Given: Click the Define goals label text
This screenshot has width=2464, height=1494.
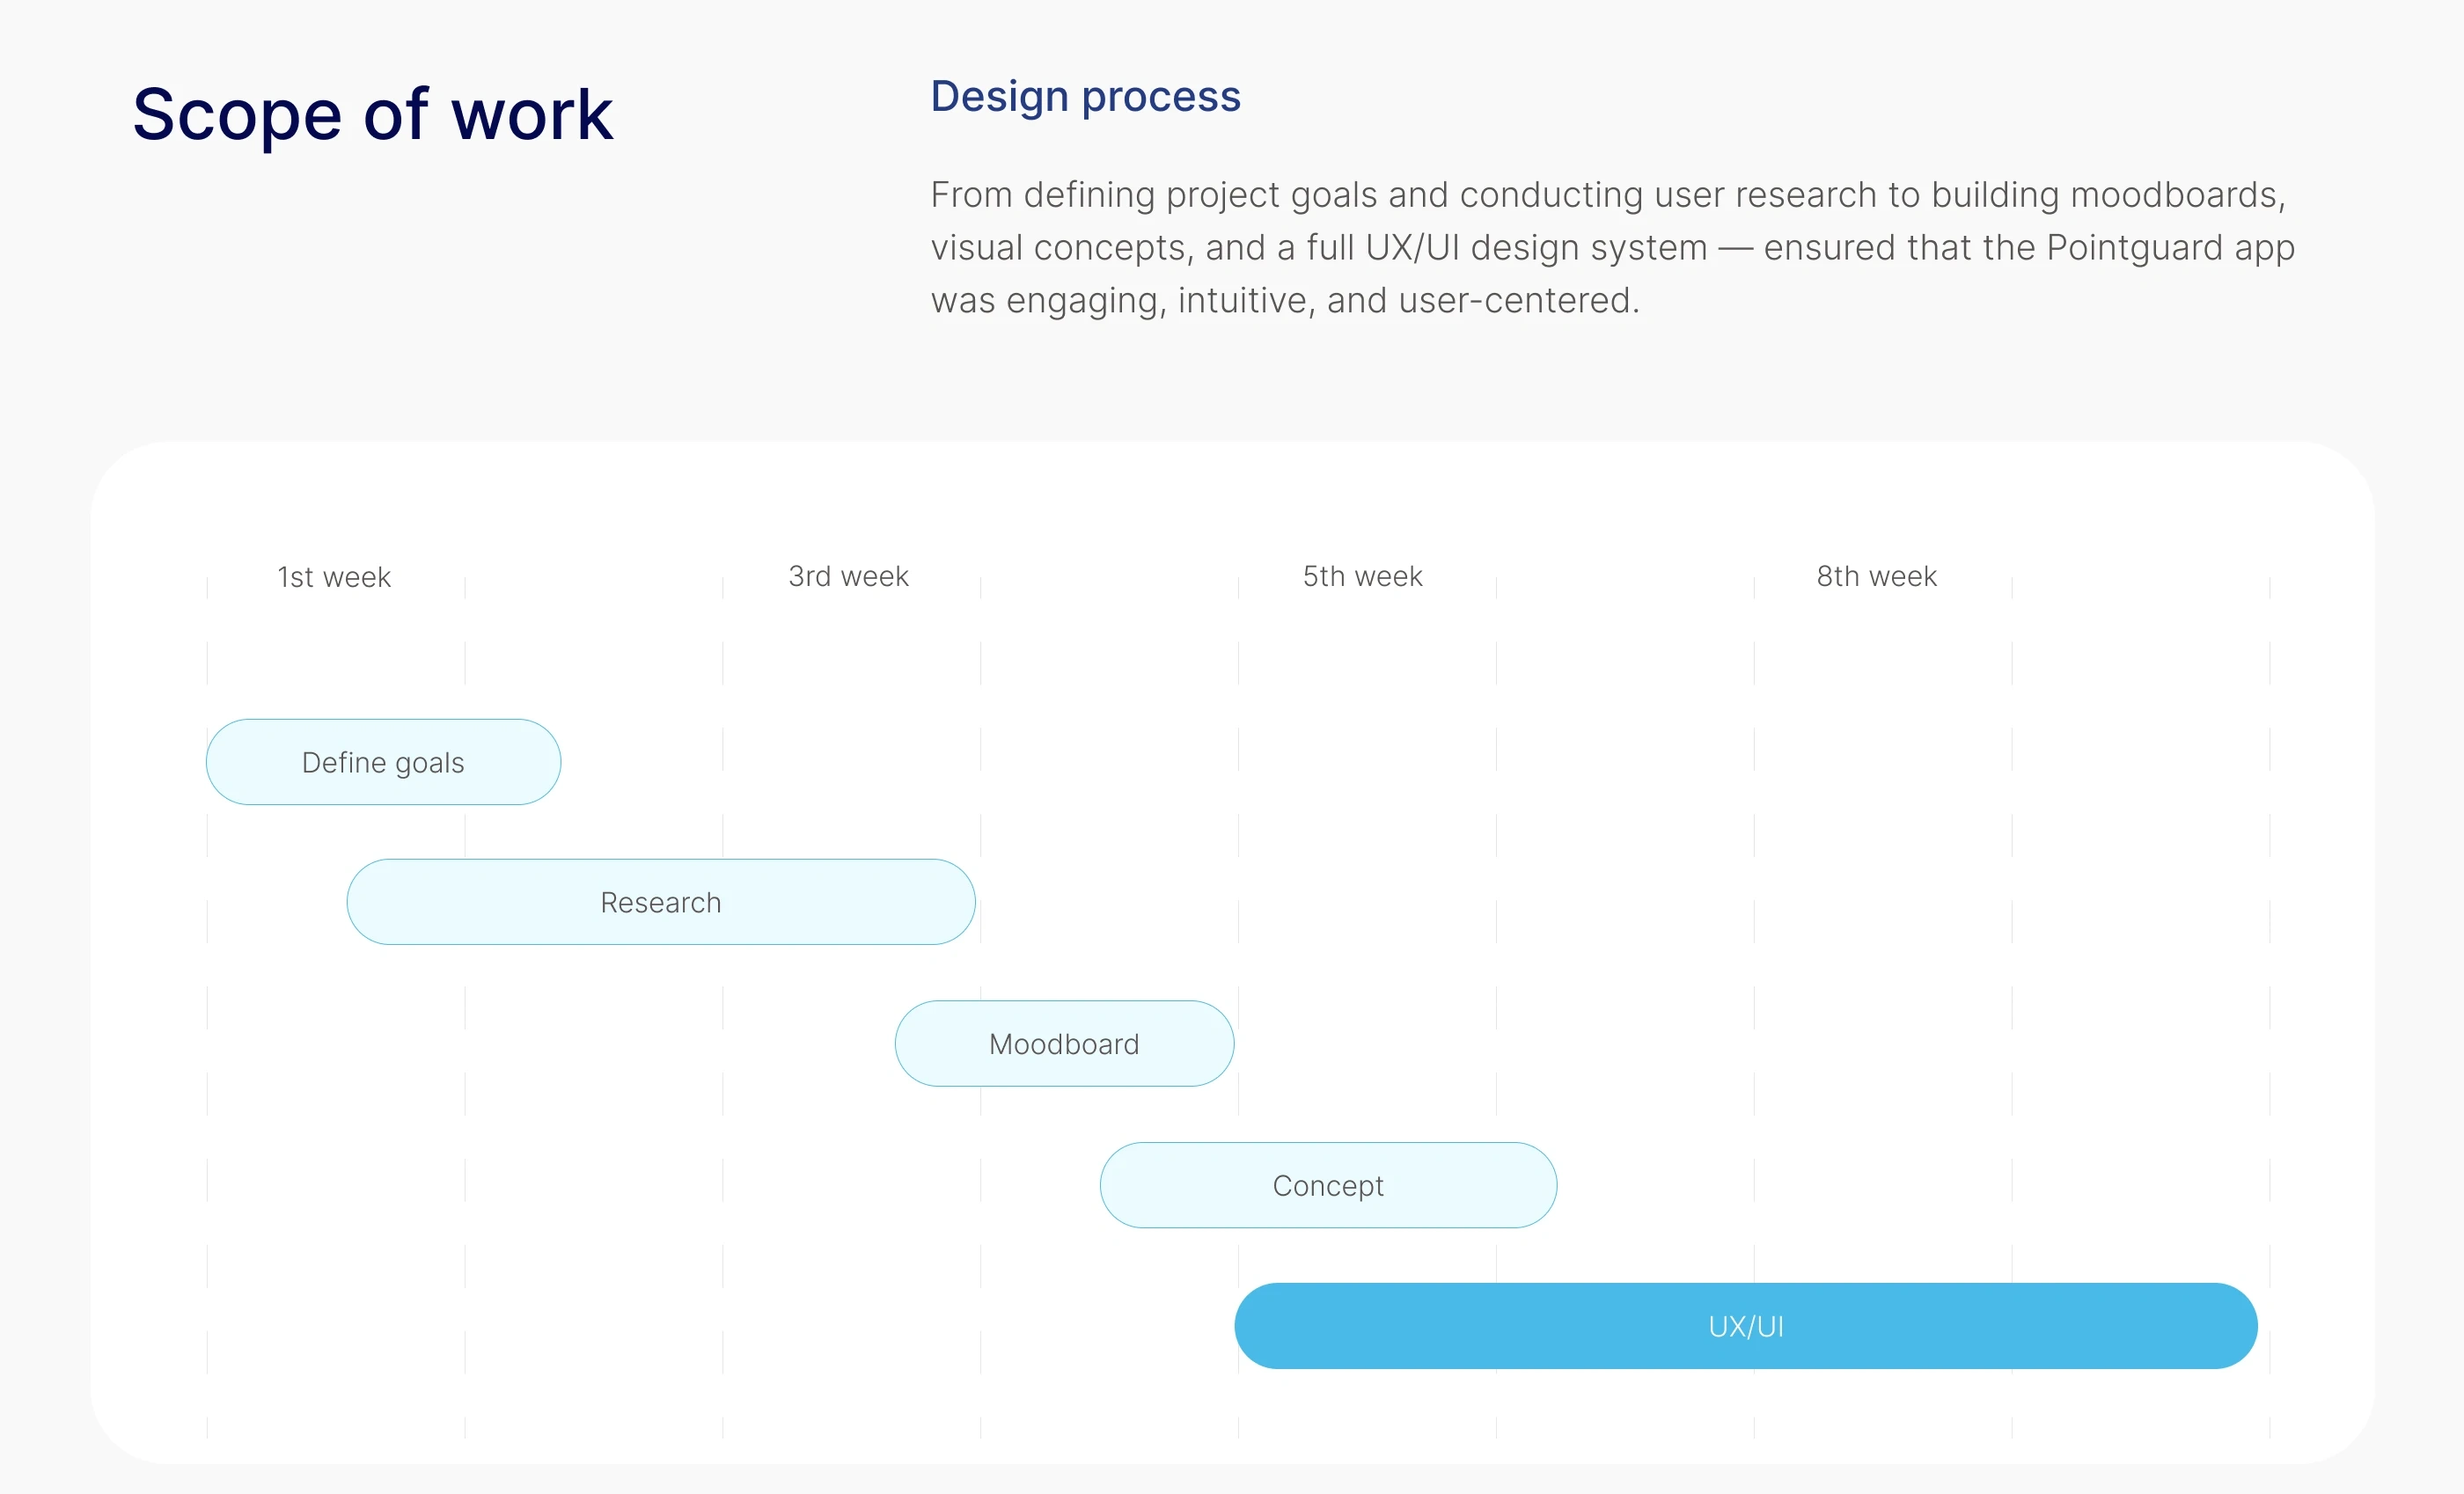Looking at the screenshot, I should [383, 762].
